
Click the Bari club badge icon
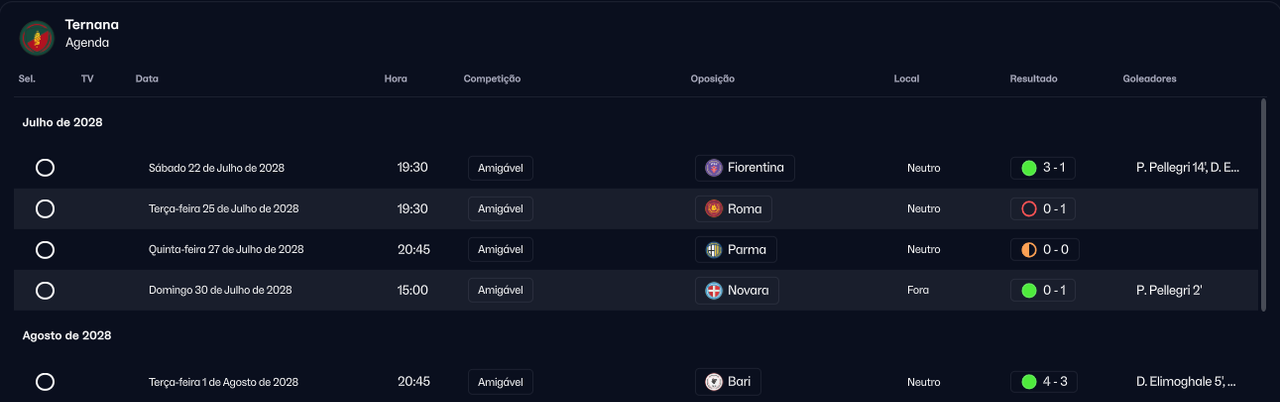[713, 382]
